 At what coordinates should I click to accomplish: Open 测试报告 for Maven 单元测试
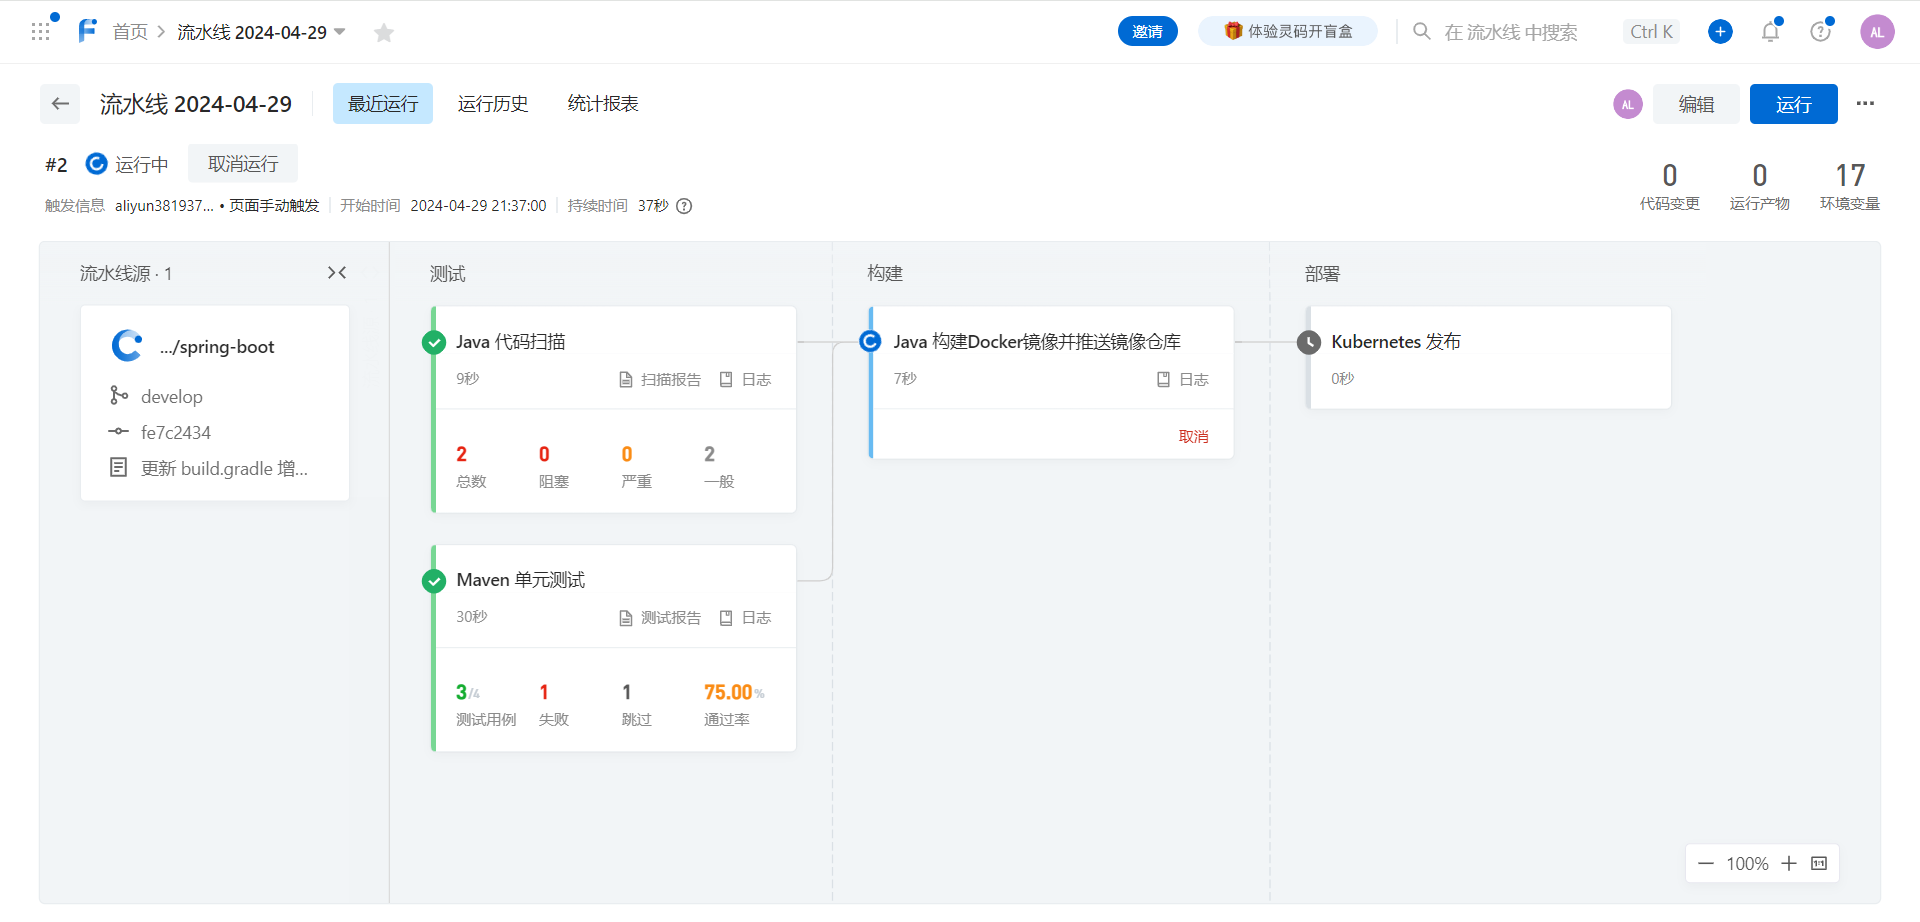[660, 618]
